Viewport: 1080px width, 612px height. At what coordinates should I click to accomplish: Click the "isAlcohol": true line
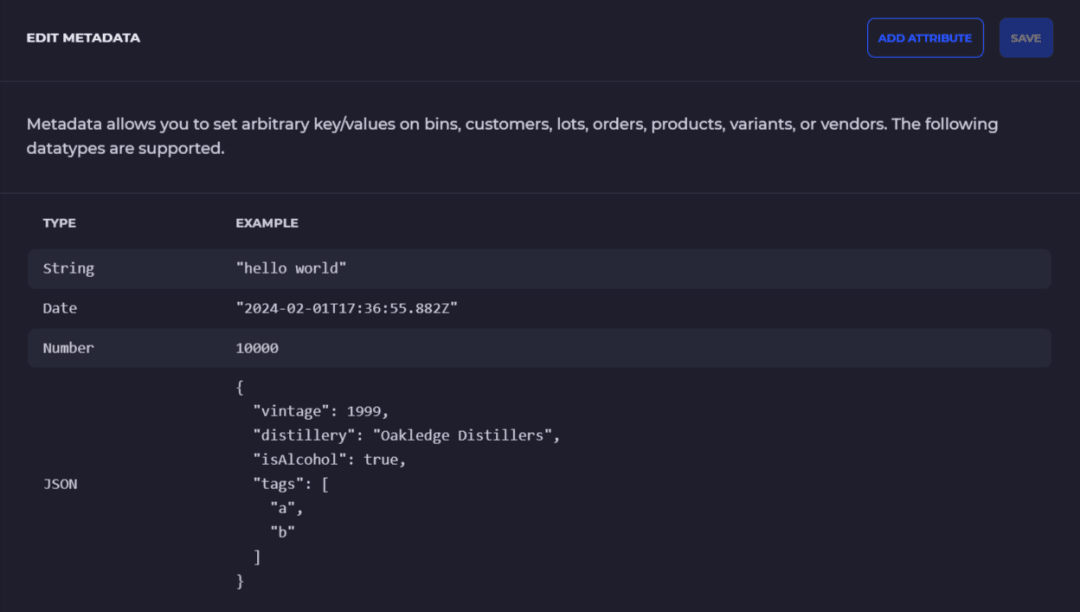[x=329, y=459]
